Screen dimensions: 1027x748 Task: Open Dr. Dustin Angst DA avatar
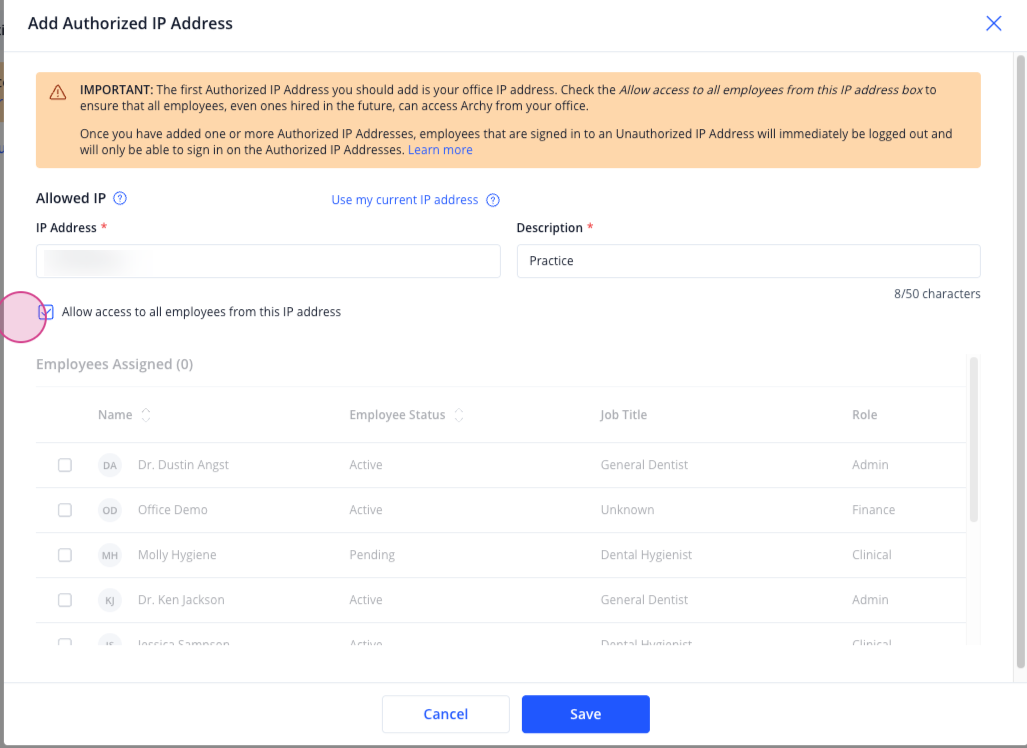coord(109,465)
